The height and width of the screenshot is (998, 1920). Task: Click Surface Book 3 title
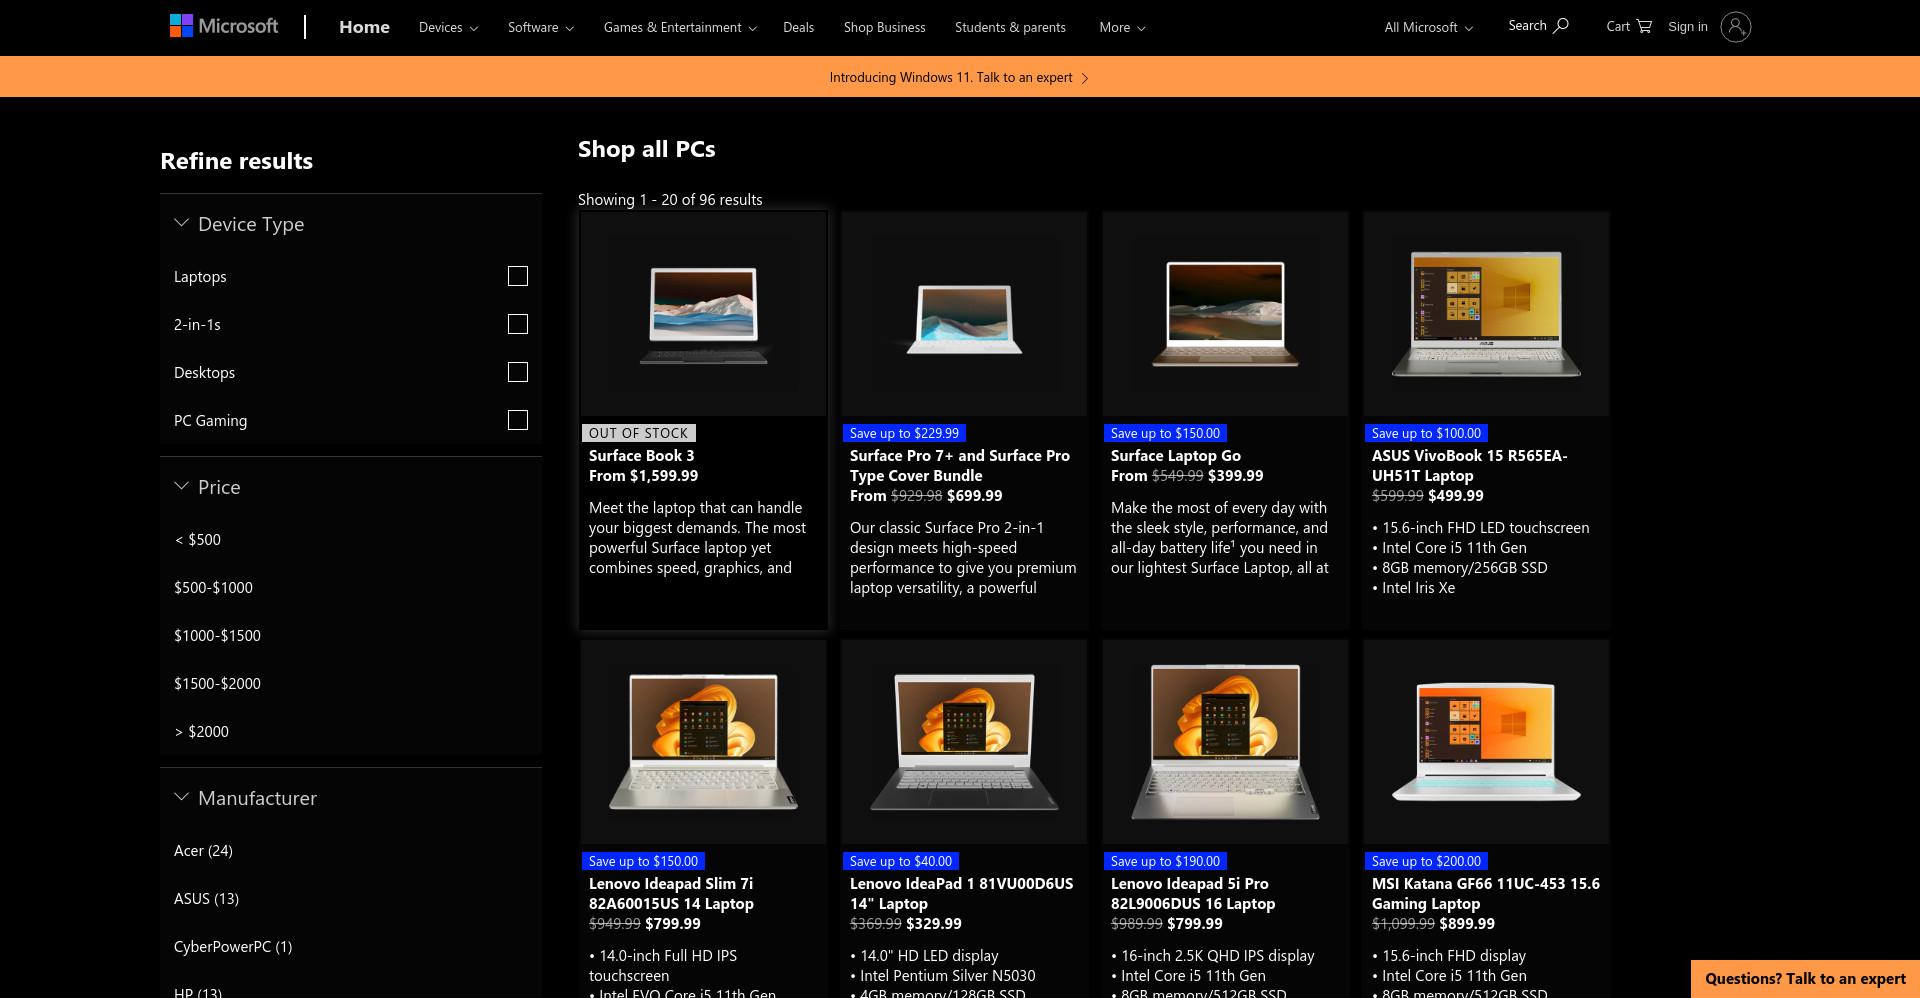[x=641, y=456]
